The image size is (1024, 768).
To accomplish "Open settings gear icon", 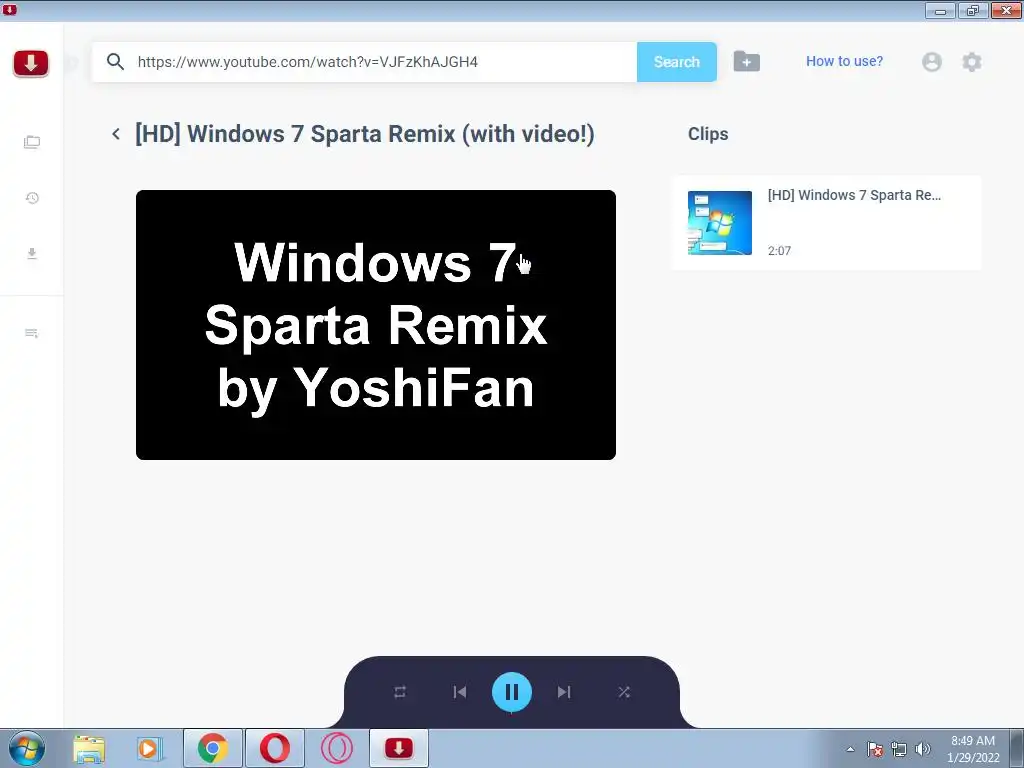I will pyautogui.click(x=972, y=62).
